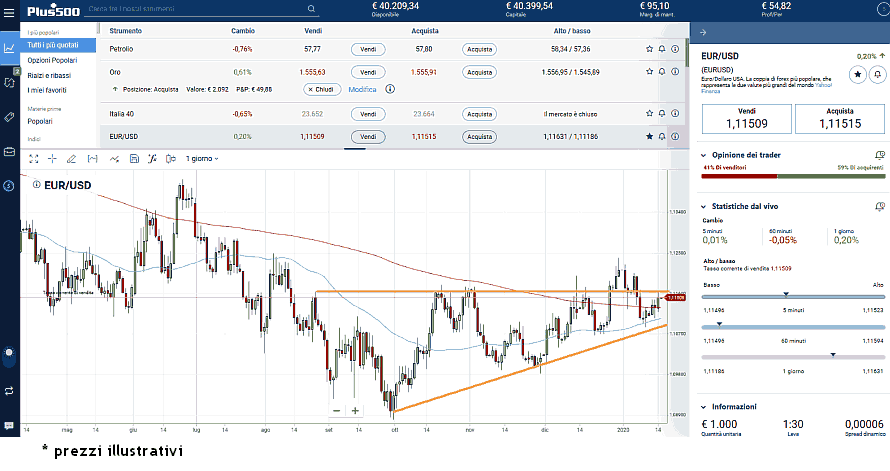Open info icon for Italia 40 row
This screenshot has height=471, width=890.
(675, 114)
